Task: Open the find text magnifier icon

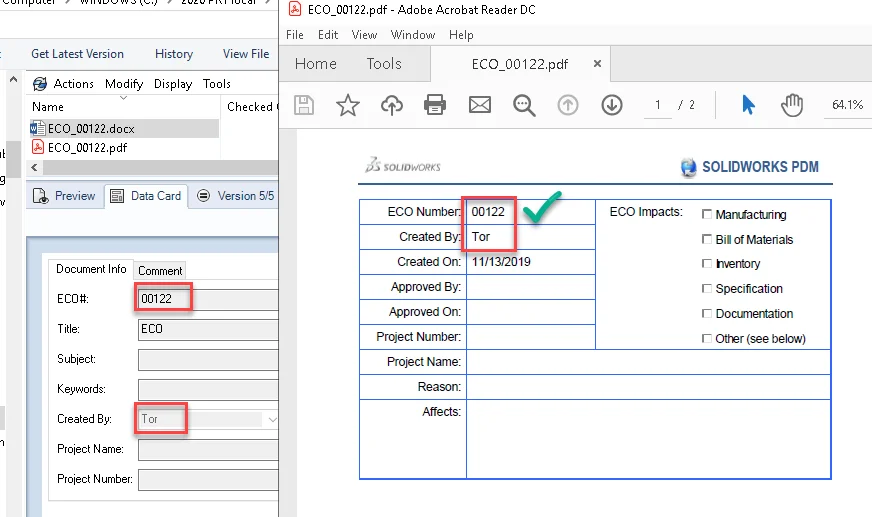Action: 524,105
